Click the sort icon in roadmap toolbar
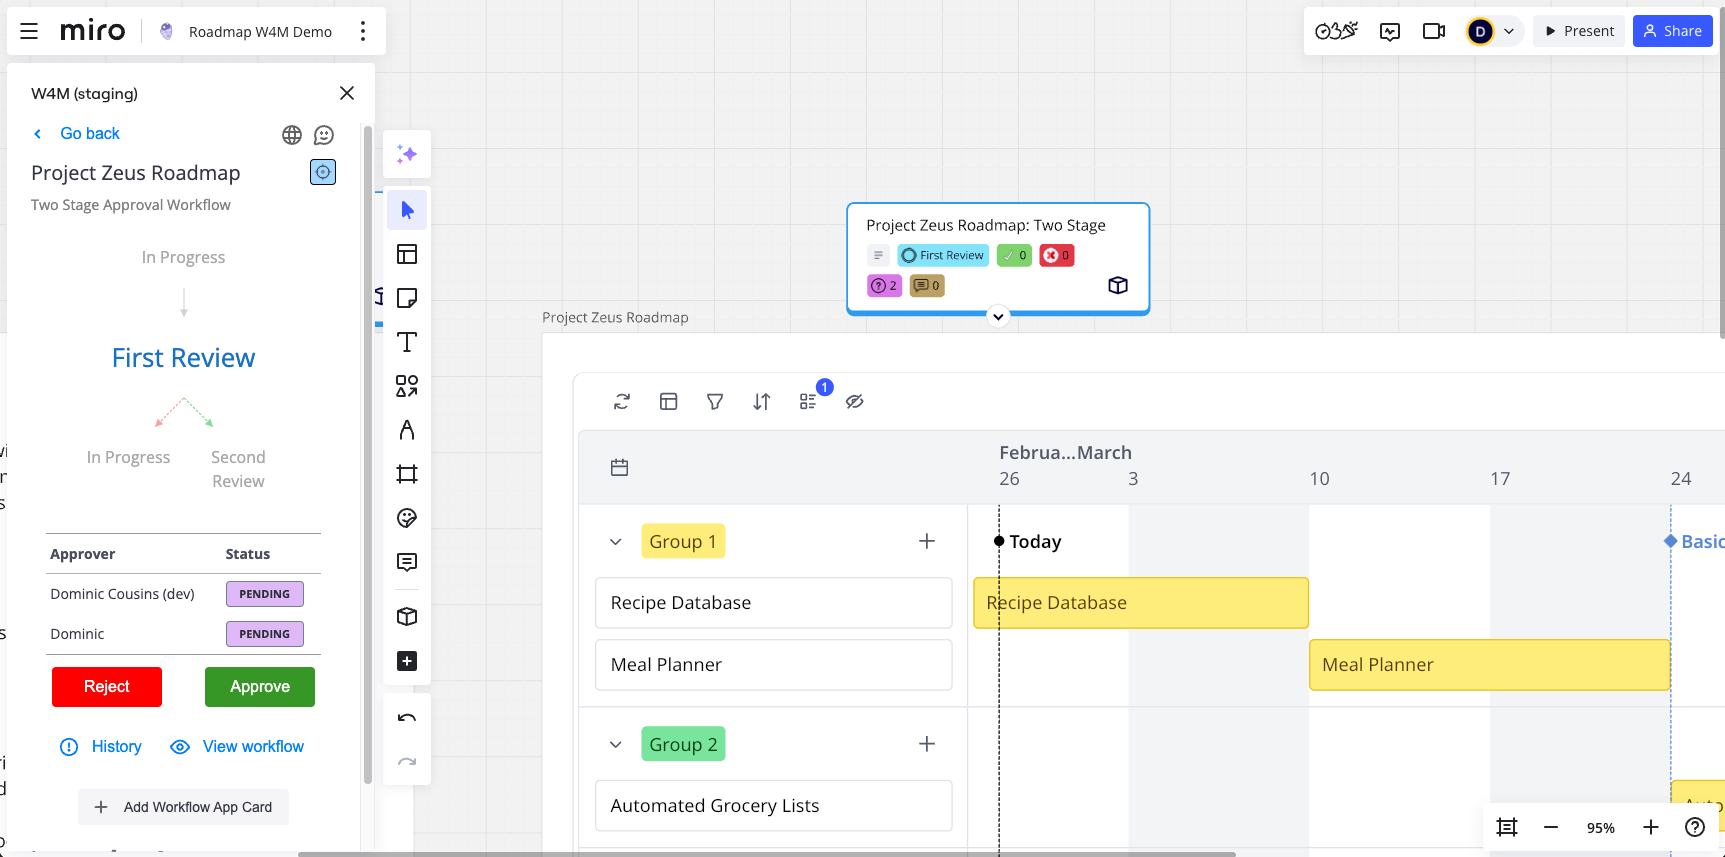 (x=762, y=402)
